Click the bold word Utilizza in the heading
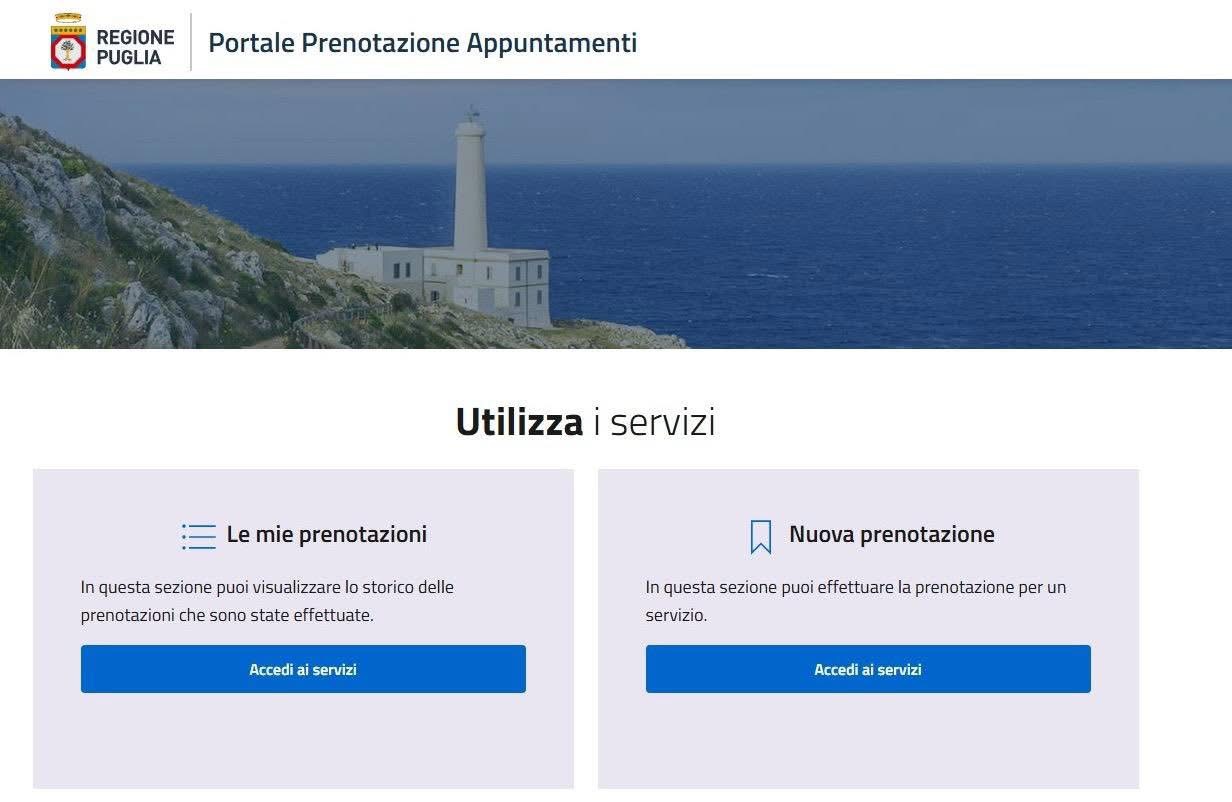The width and height of the screenshot is (1232, 802). (x=519, y=422)
